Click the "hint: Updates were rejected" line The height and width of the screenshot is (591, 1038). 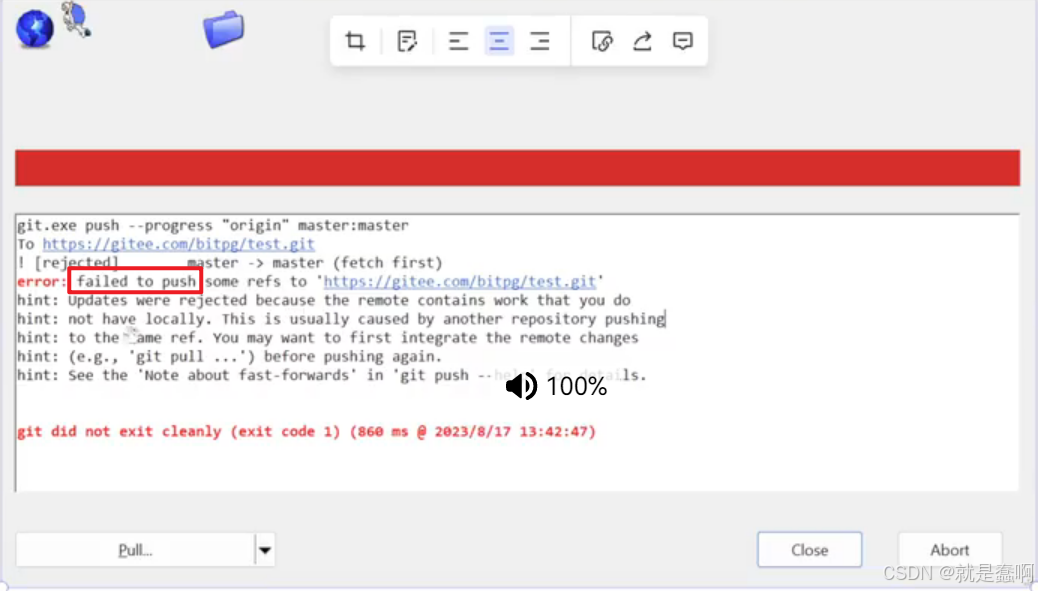[x=324, y=300]
